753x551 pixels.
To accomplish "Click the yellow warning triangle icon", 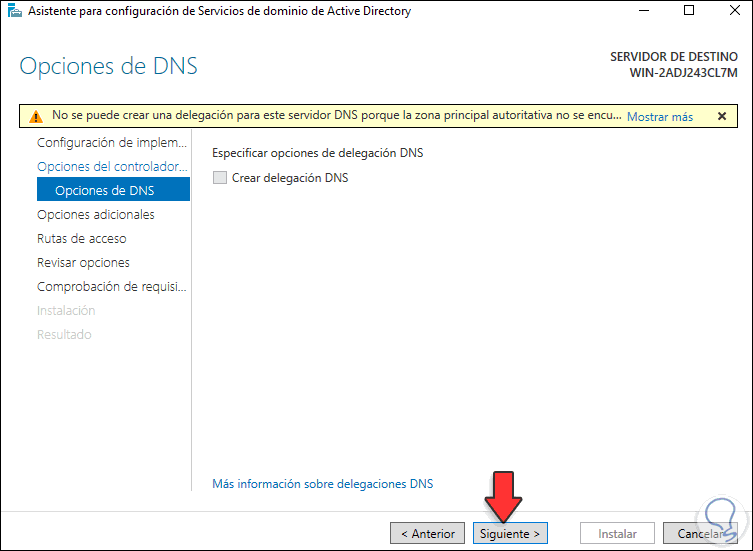I will click(36, 116).
